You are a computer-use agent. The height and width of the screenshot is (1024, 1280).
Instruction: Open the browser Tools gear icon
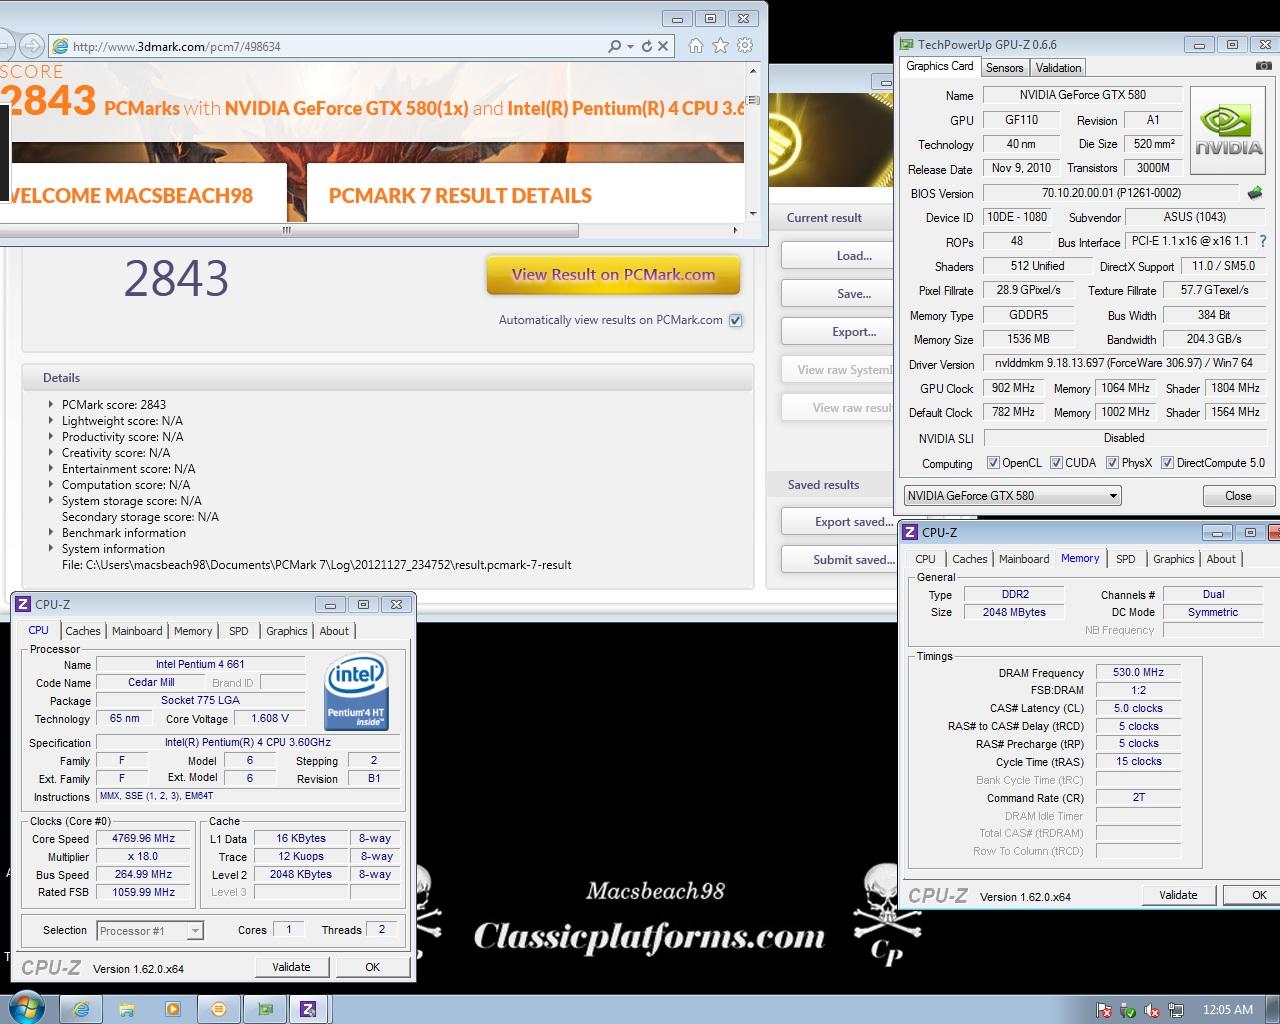(x=745, y=46)
